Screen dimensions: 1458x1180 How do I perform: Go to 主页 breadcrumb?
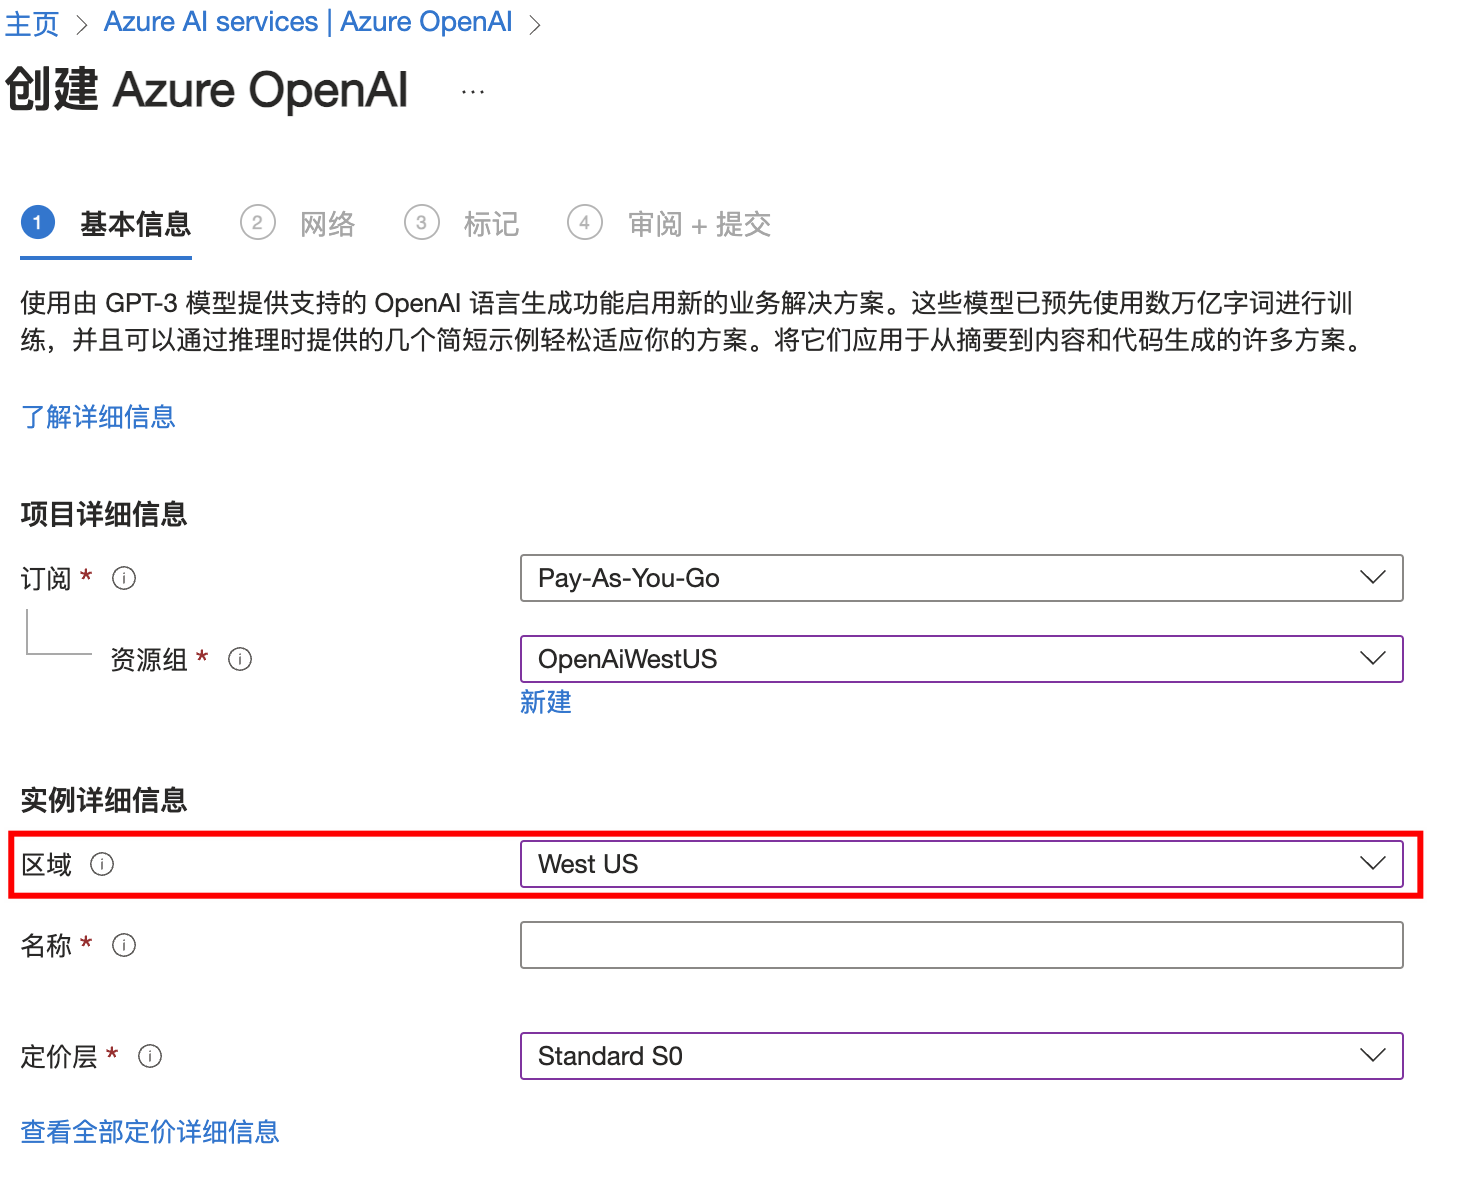click(x=32, y=23)
